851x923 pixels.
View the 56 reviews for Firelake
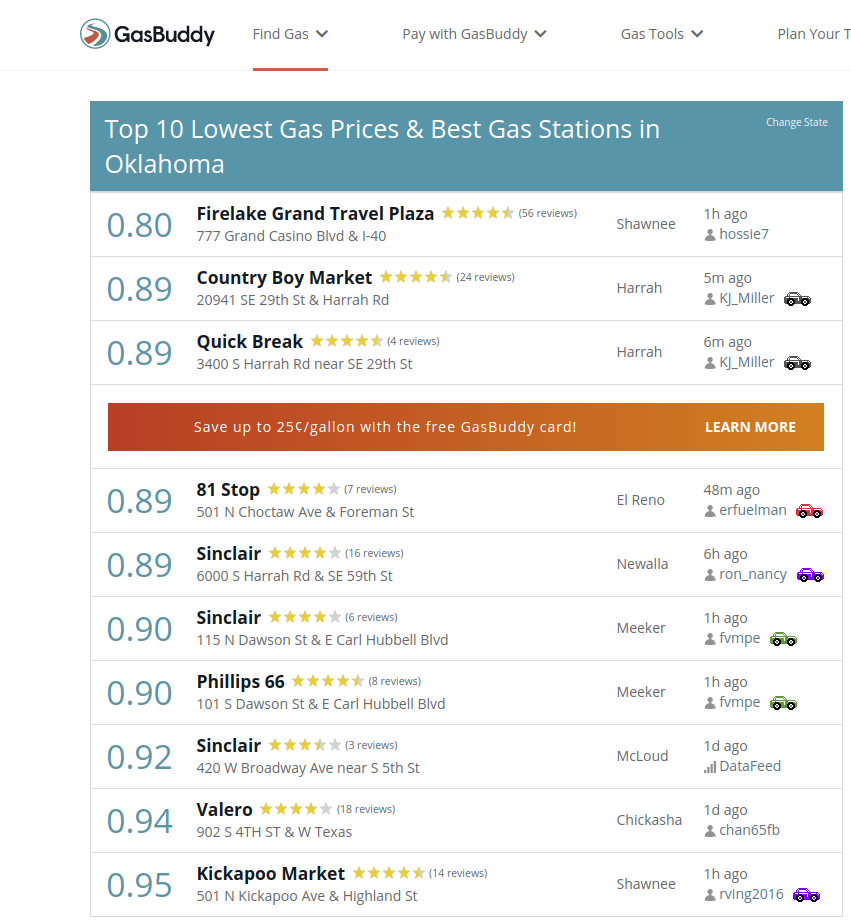[547, 213]
